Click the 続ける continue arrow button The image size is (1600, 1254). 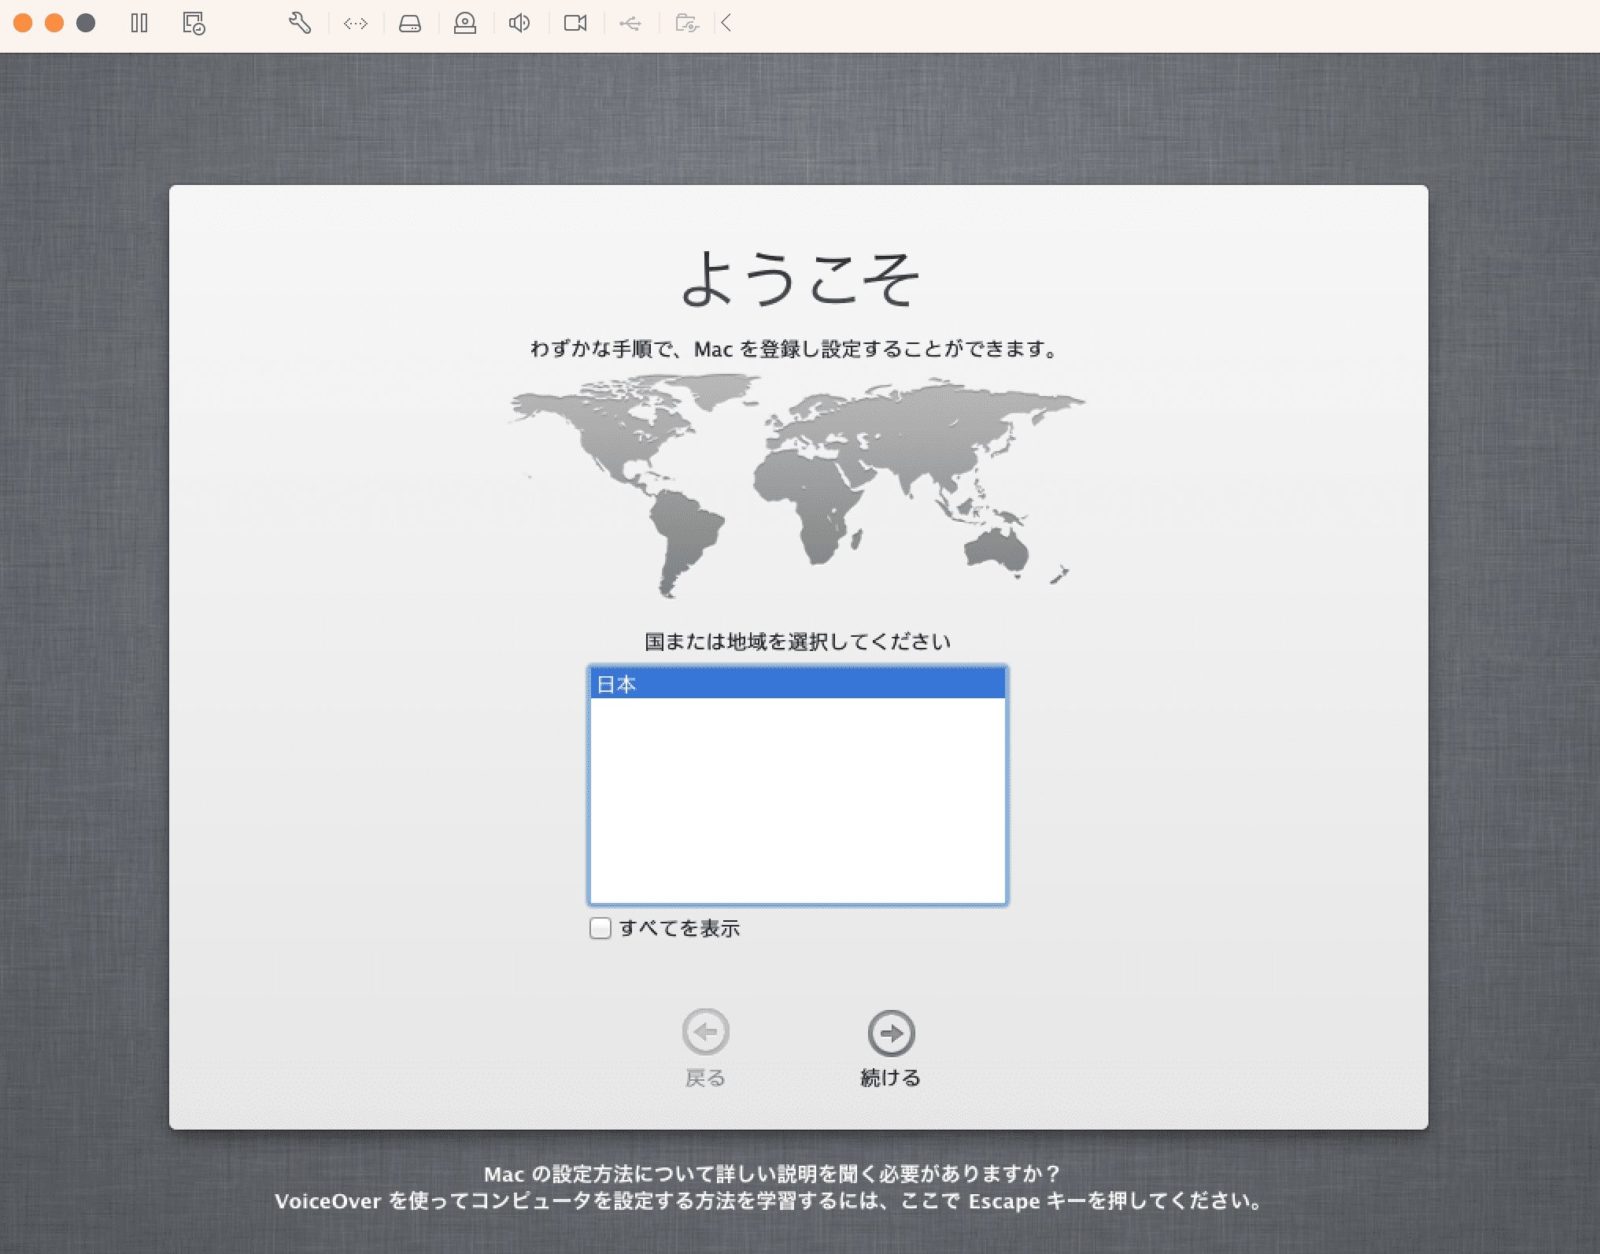point(891,1033)
